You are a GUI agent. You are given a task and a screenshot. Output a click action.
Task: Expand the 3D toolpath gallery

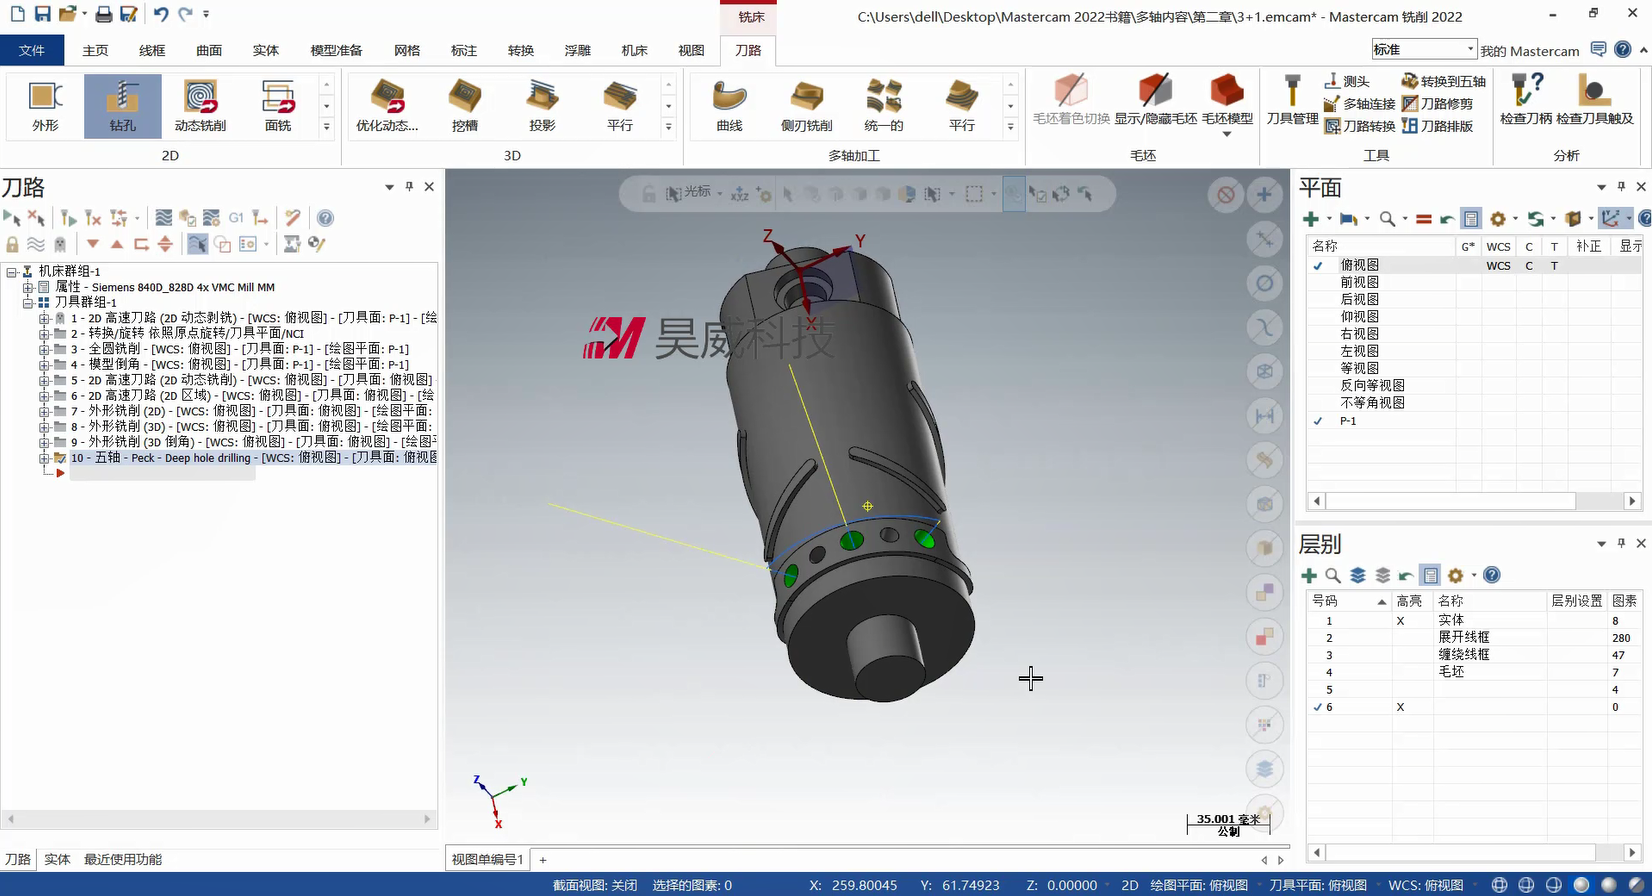tap(669, 127)
